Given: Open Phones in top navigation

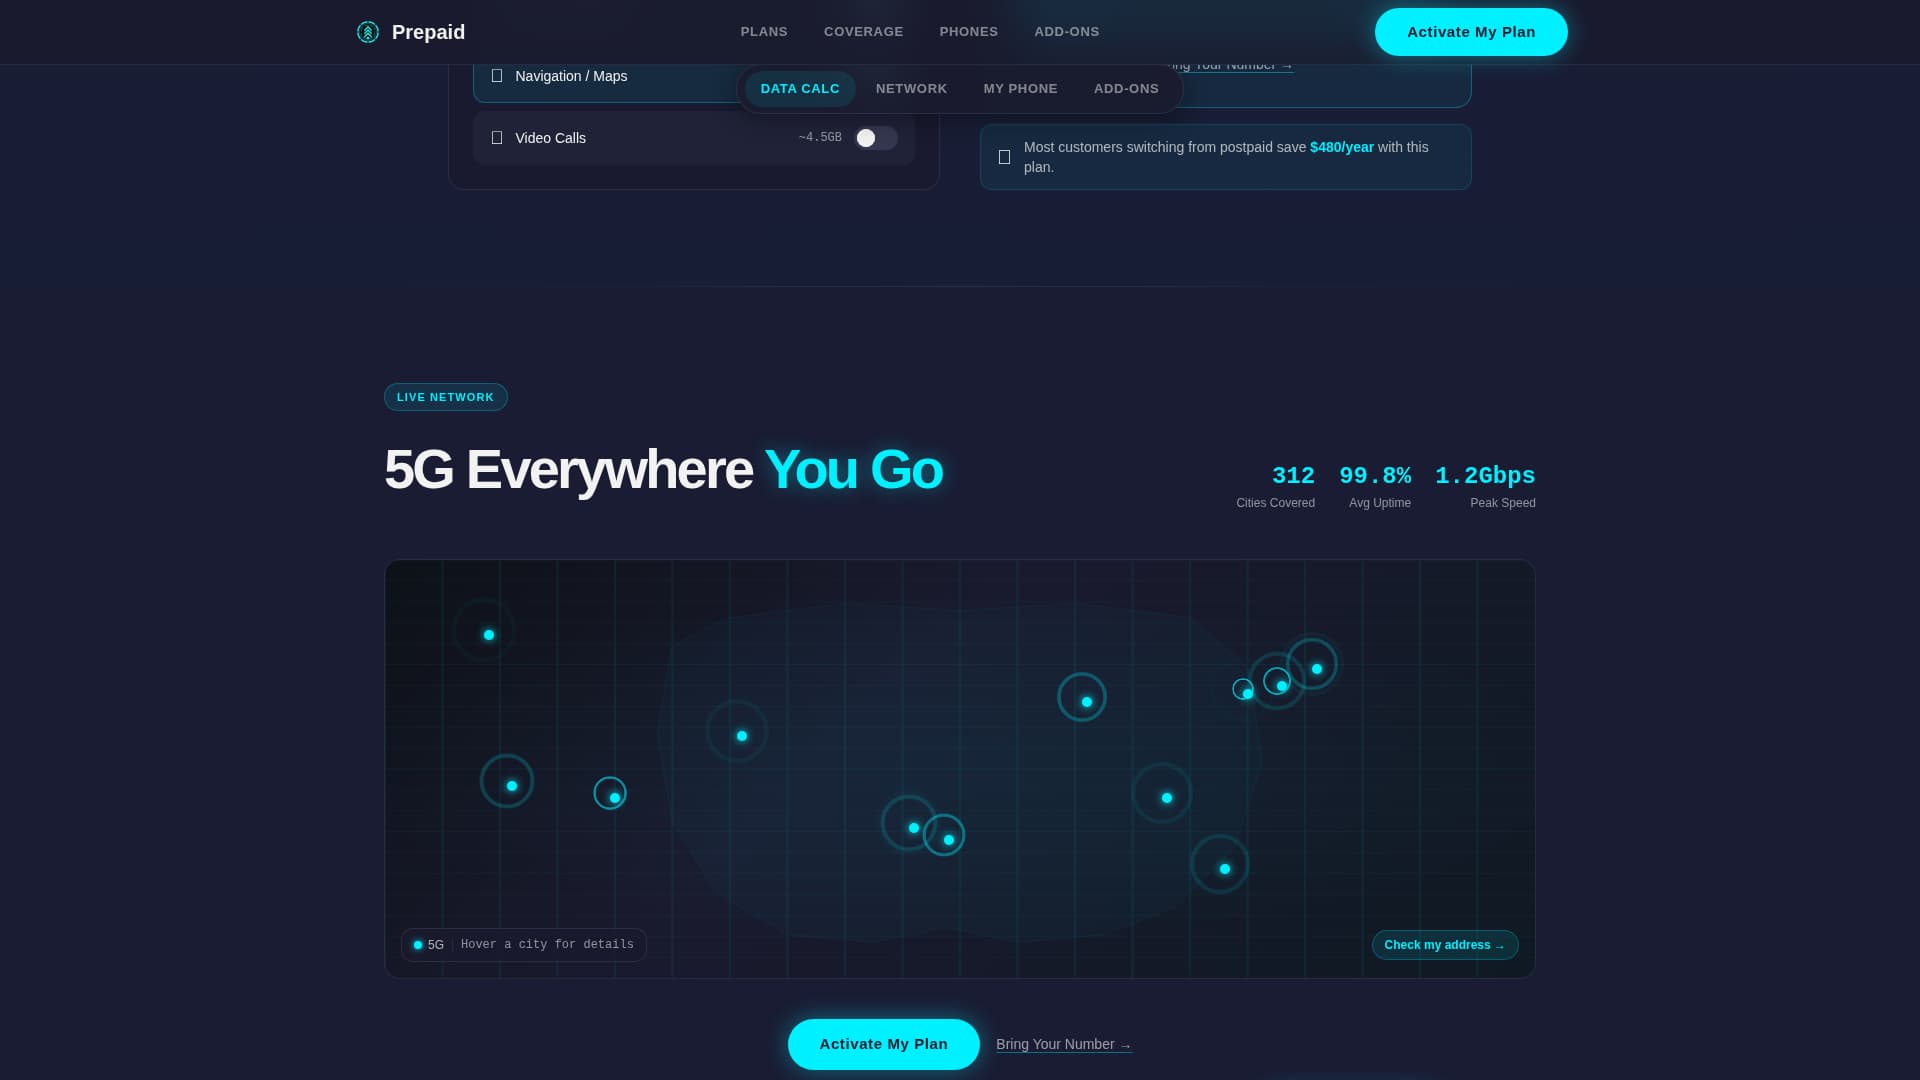Looking at the screenshot, I should [x=968, y=32].
